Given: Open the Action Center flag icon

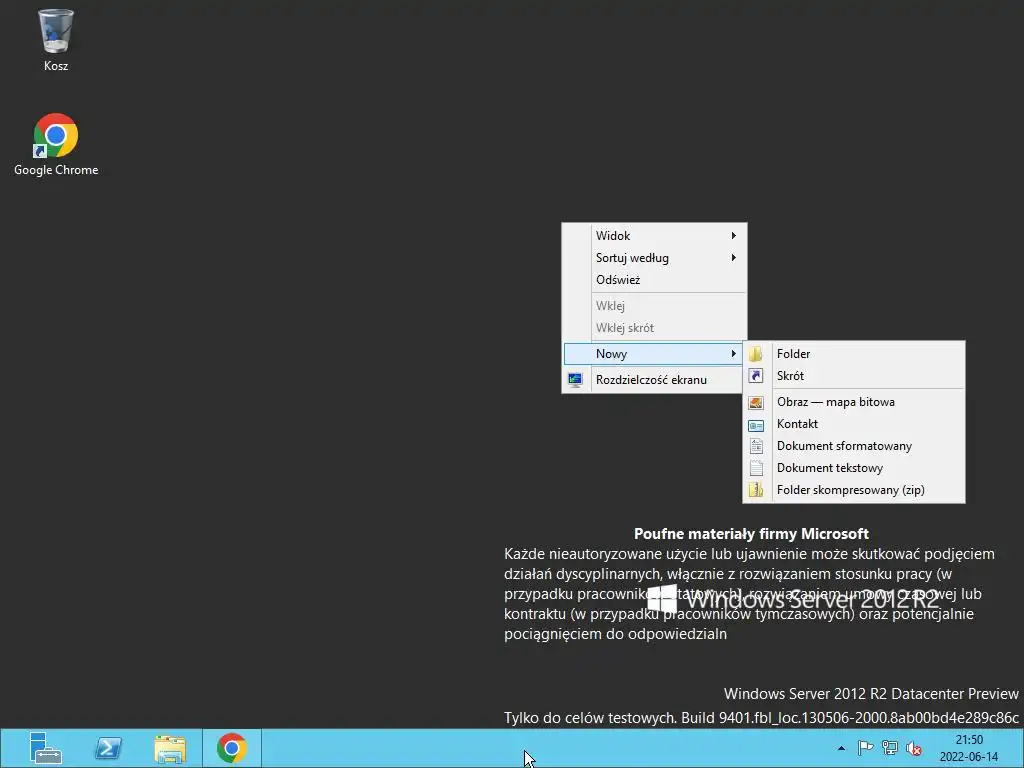Looking at the screenshot, I should click(x=865, y=748).
